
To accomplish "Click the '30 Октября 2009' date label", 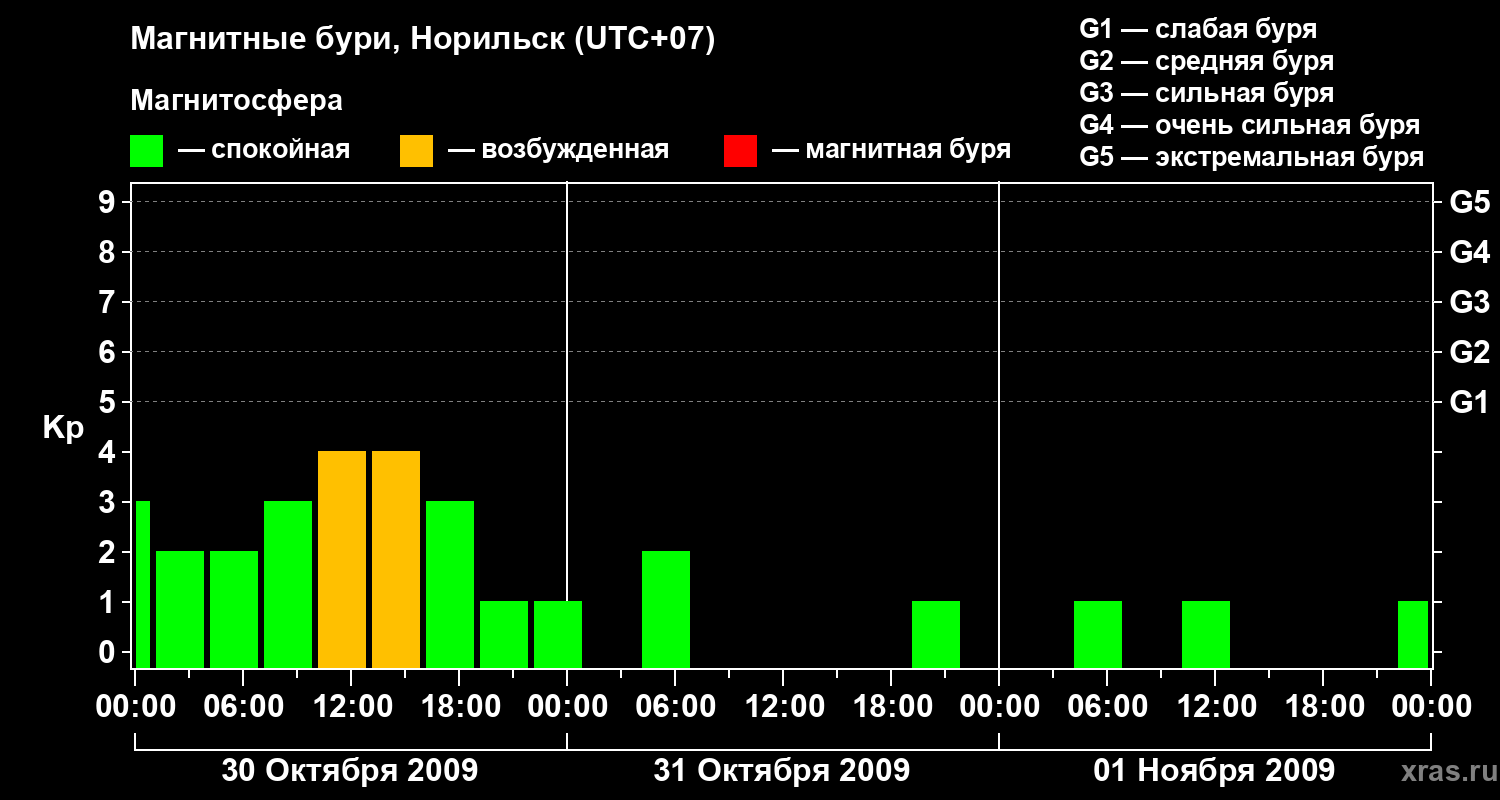I will click(x=350, y=770).
